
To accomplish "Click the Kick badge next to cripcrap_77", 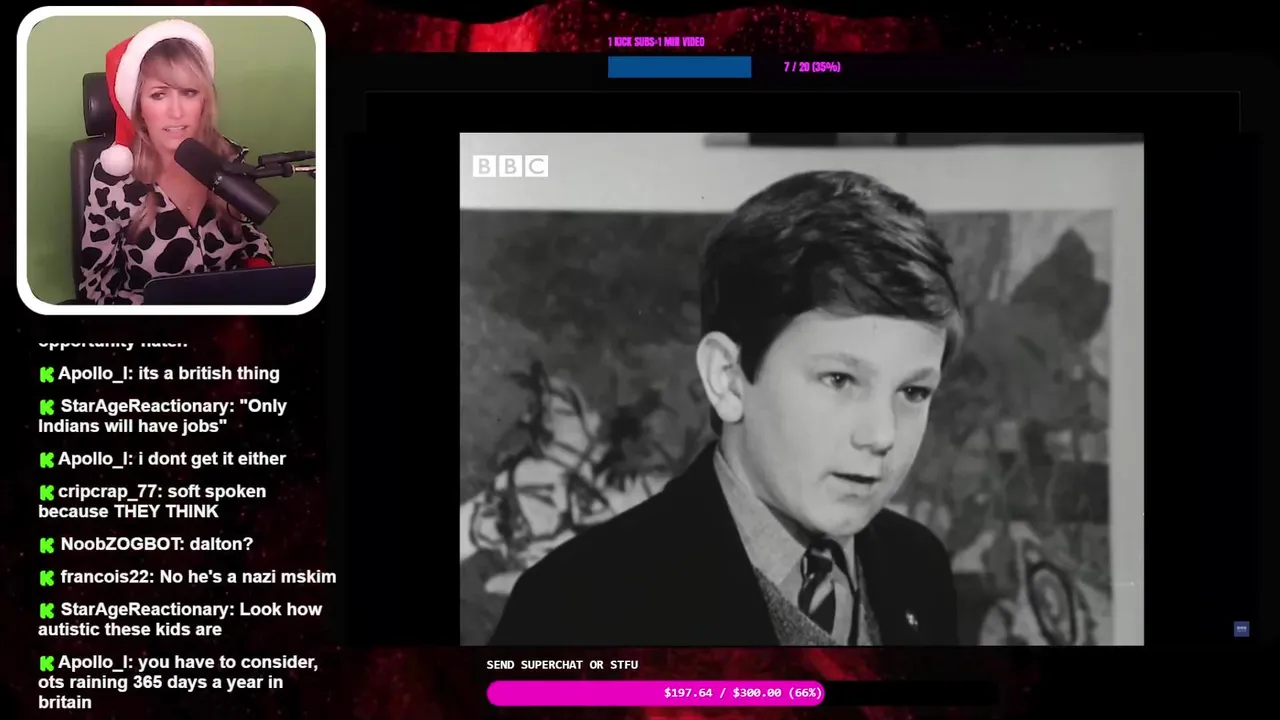I will tap(46, 492).
